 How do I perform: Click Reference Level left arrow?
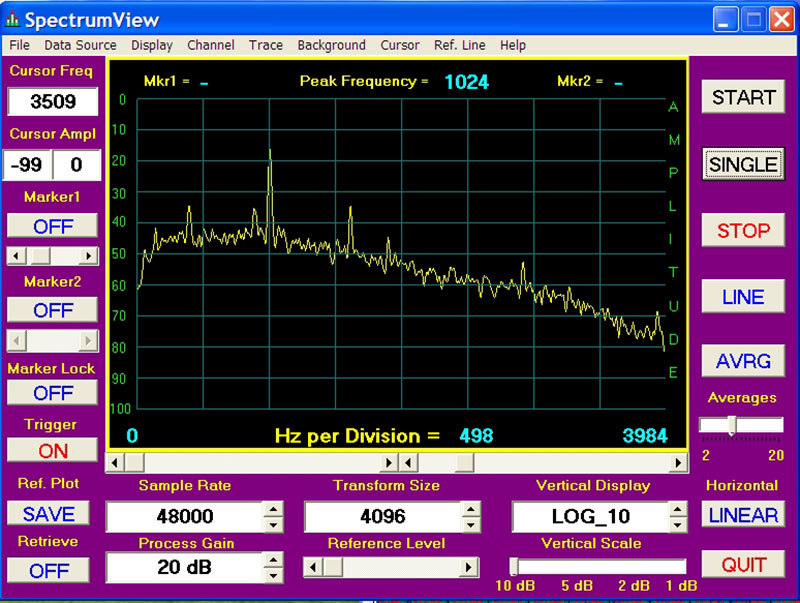point(313,567)
